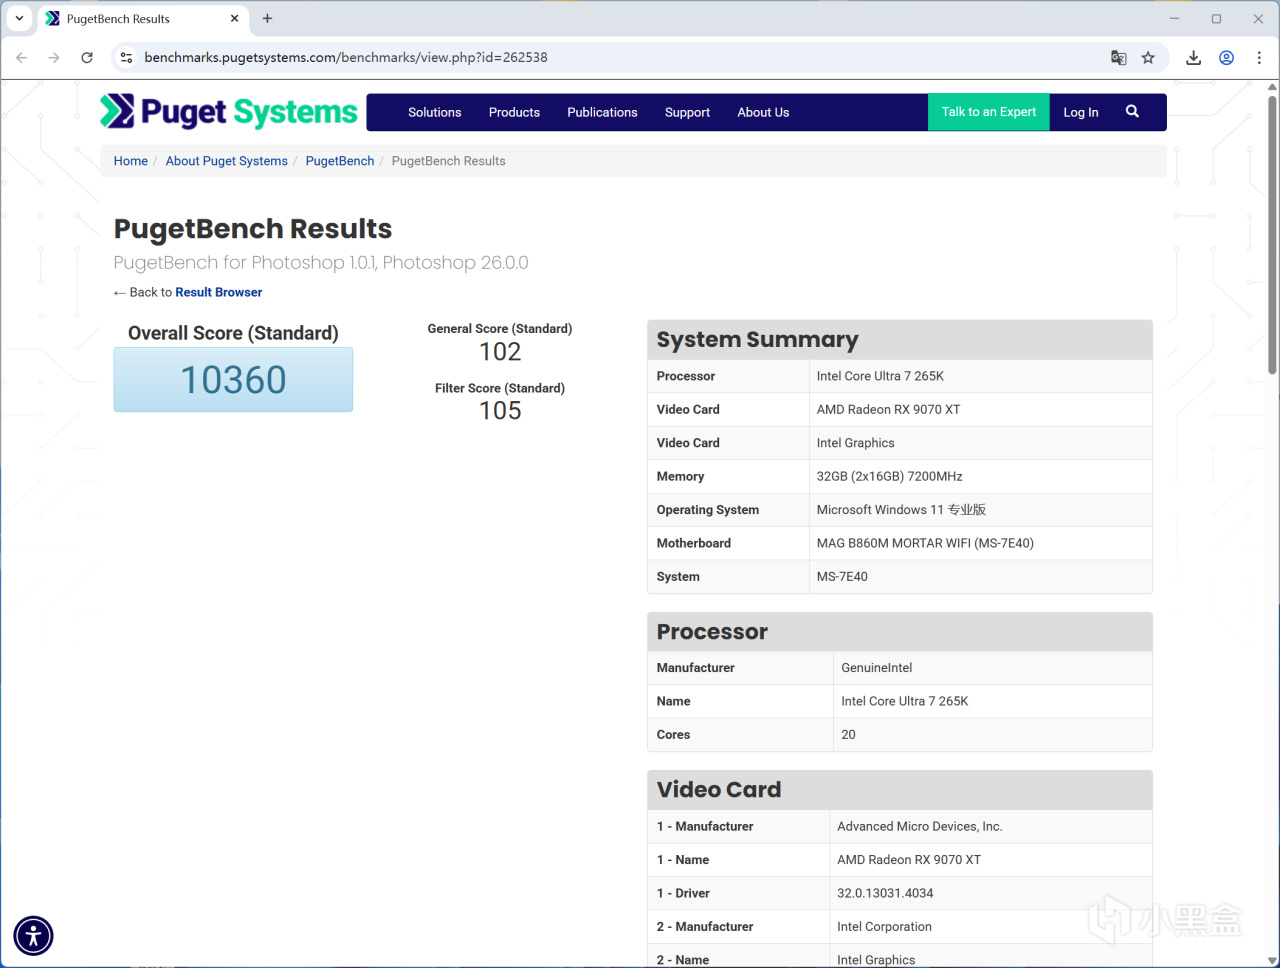Click the PugetBench for Photoshop subtitle
1280x968 pixels.
(321, 263)
